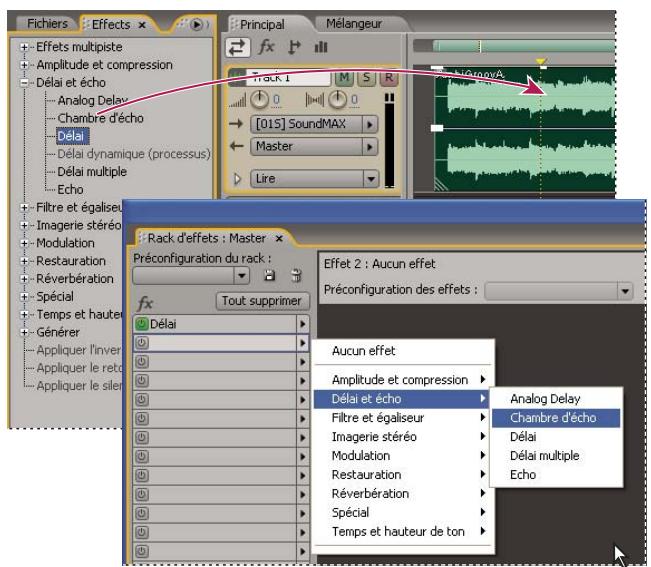This screenshot has height=567, width=651.
Task: Show inputs/outputs view in Principal toolbar
Action: (x=237, y=47)
